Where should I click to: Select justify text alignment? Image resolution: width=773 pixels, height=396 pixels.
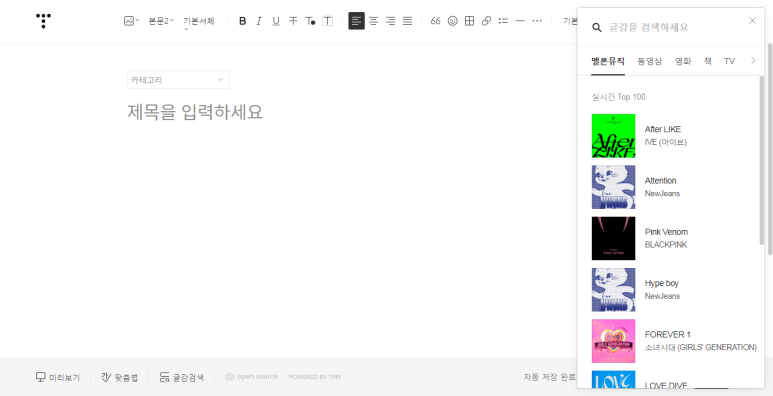point(407,21)
